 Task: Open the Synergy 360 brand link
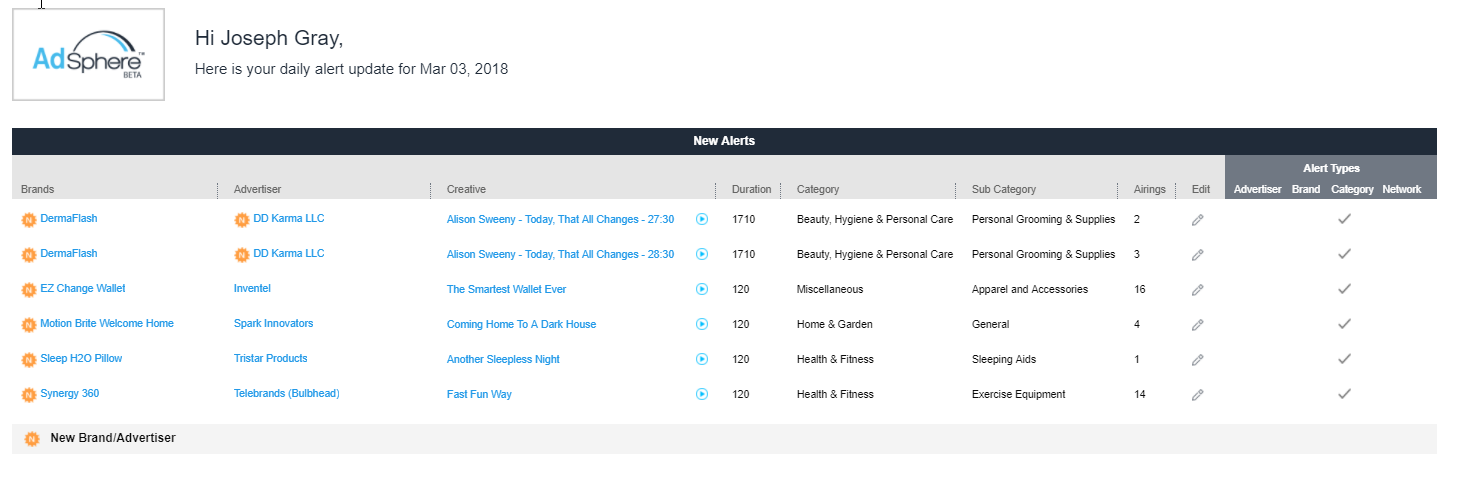[x=70, y=394]
